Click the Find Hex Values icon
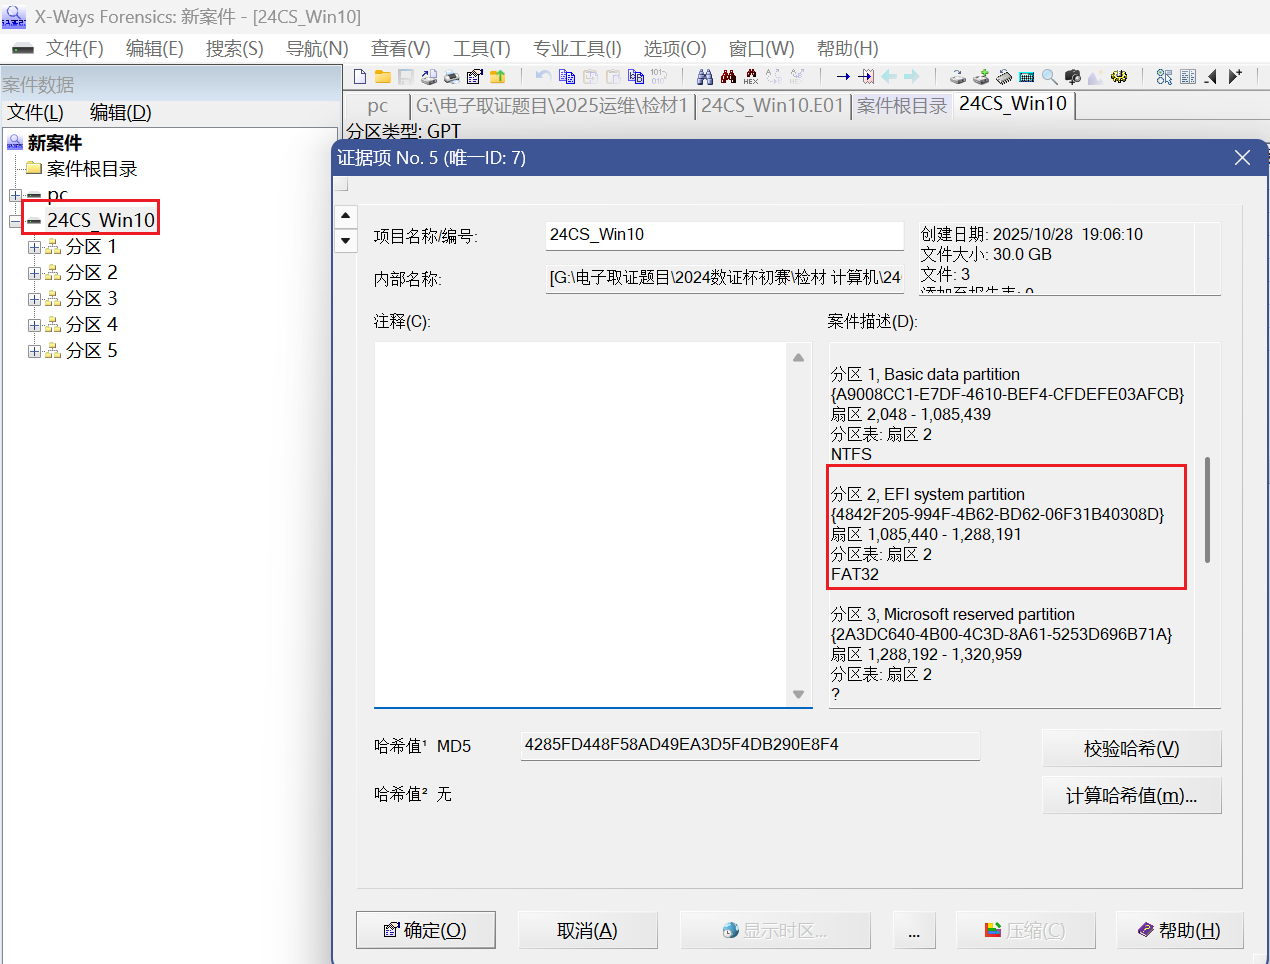The image size is (1270, 964). tap(750, 76)
